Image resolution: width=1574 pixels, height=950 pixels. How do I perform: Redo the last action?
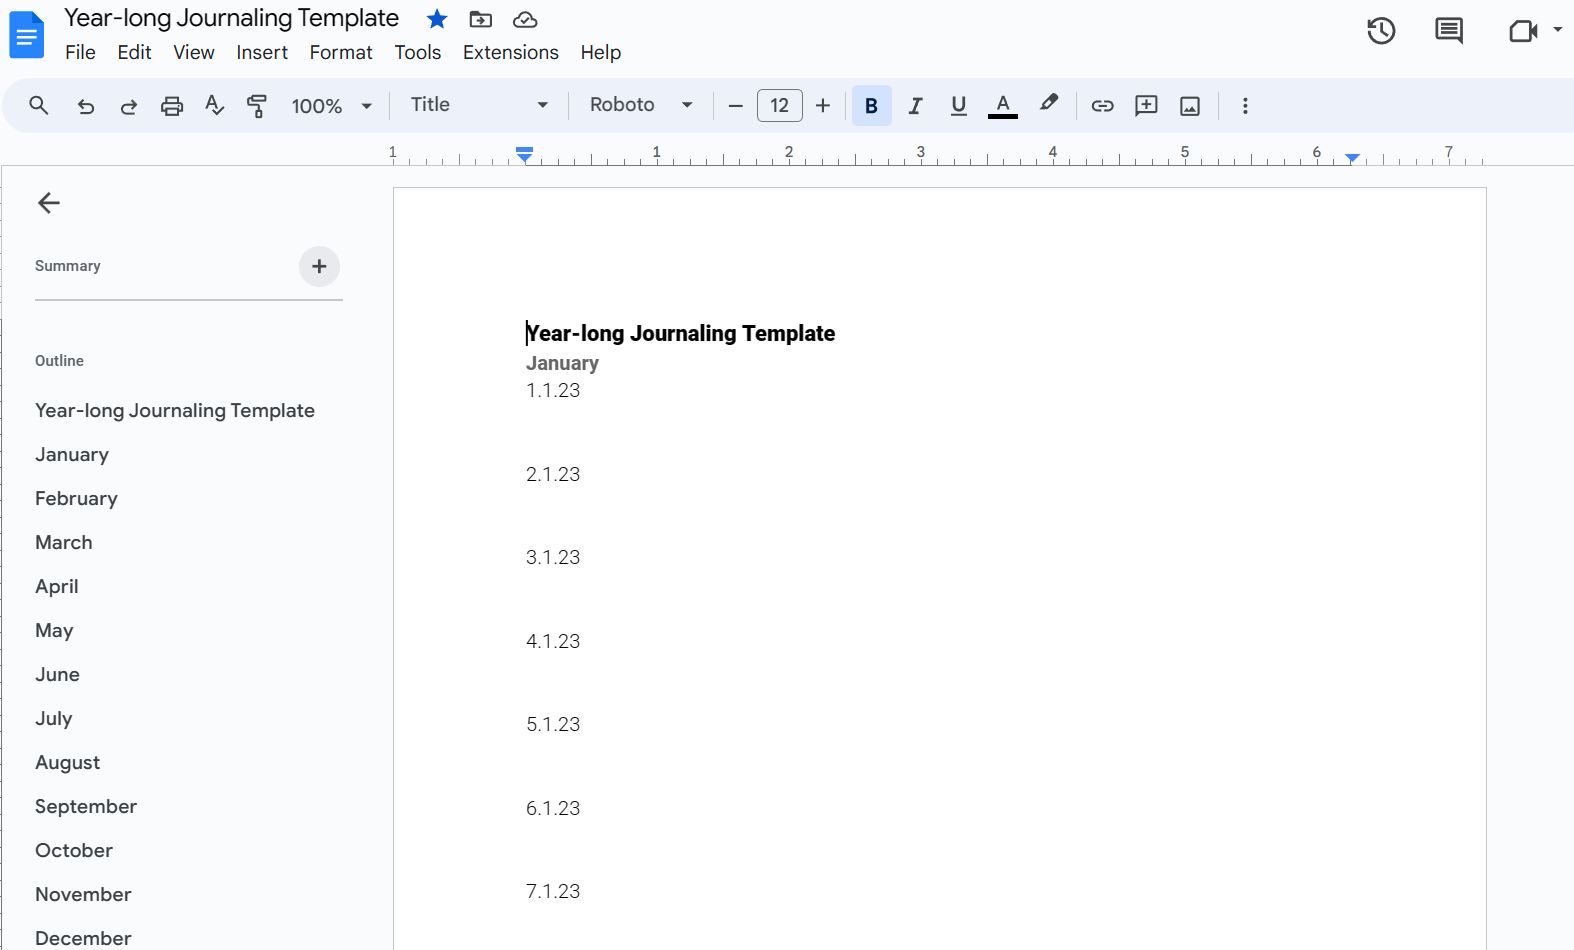tap(129, 106)
